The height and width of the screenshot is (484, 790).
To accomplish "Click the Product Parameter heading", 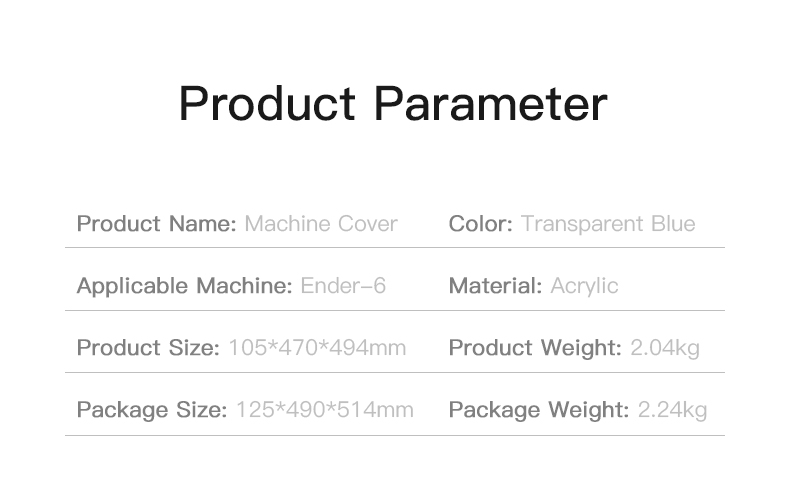I will (x=393, y=104).
